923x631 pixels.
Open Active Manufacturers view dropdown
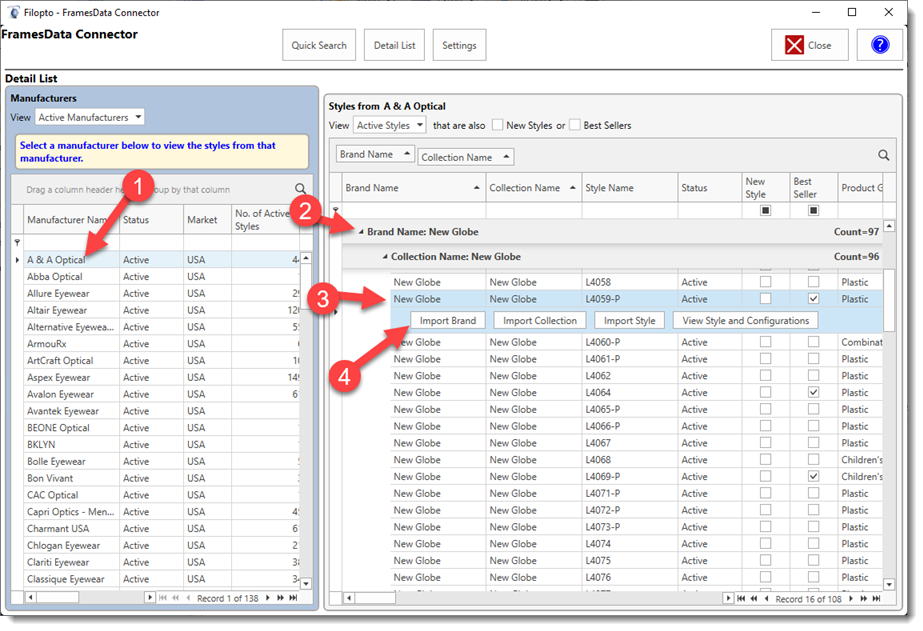pyautogui.click(x=138, y=117)
